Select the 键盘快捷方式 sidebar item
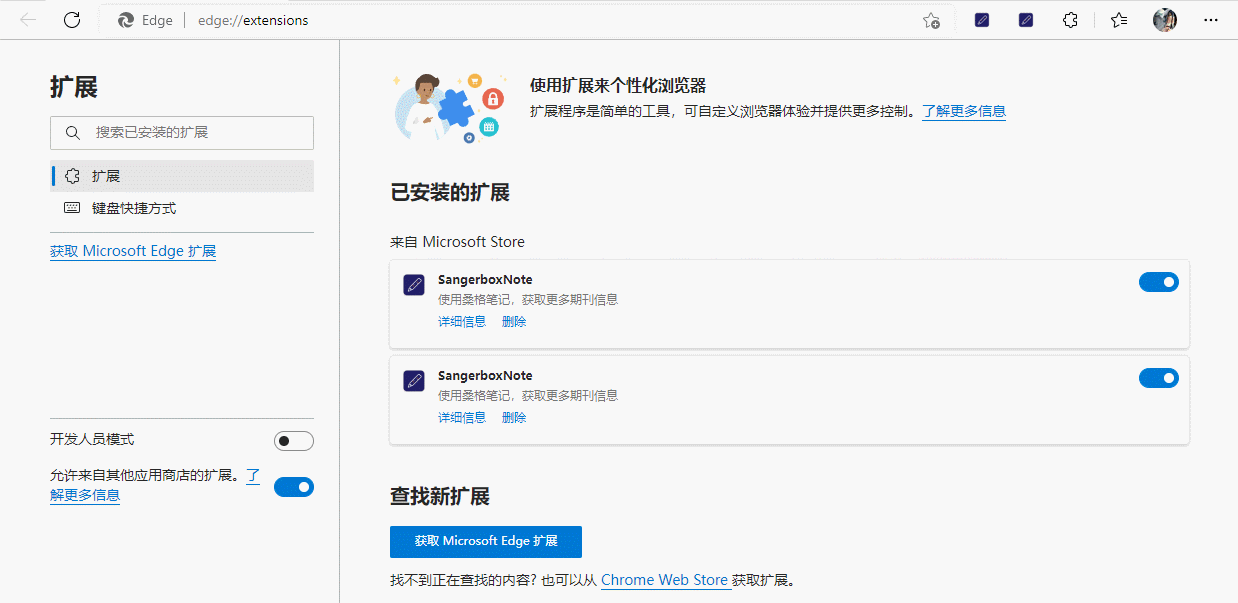The height and width of the screenshot is (603, 1238). click(182, 208)
